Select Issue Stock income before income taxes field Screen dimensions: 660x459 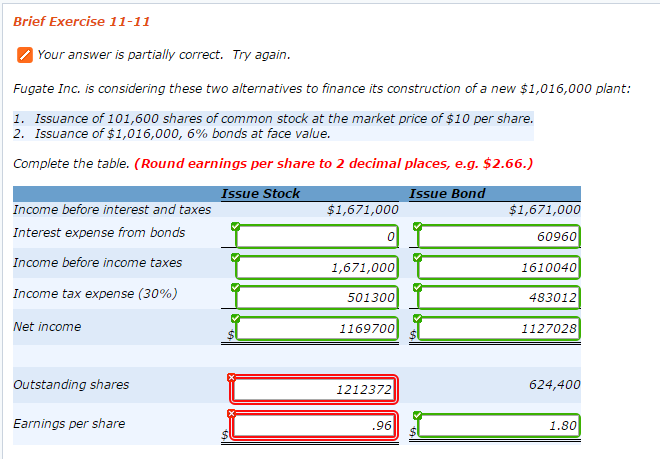(x=317, y=267)
